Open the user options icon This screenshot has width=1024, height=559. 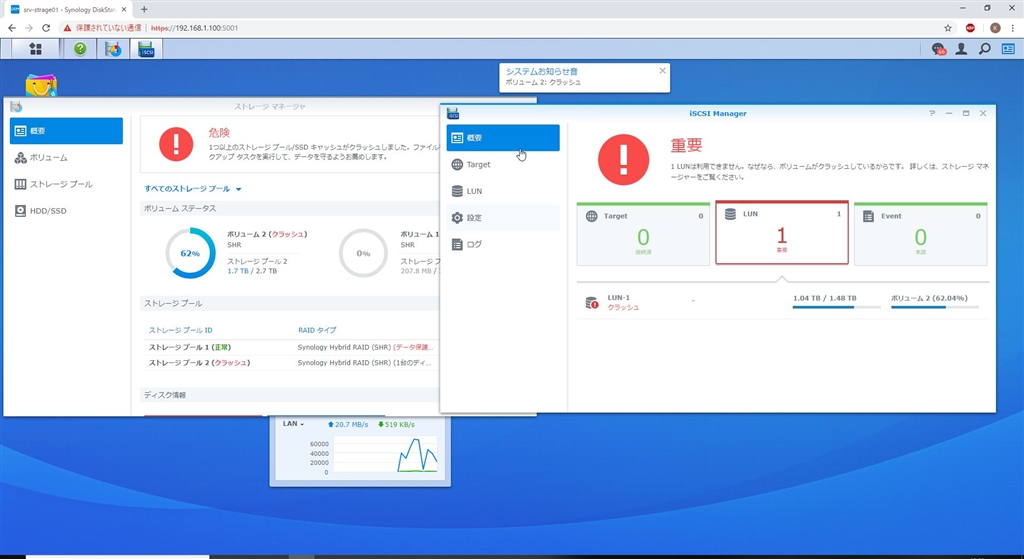(x=961, y=49)
